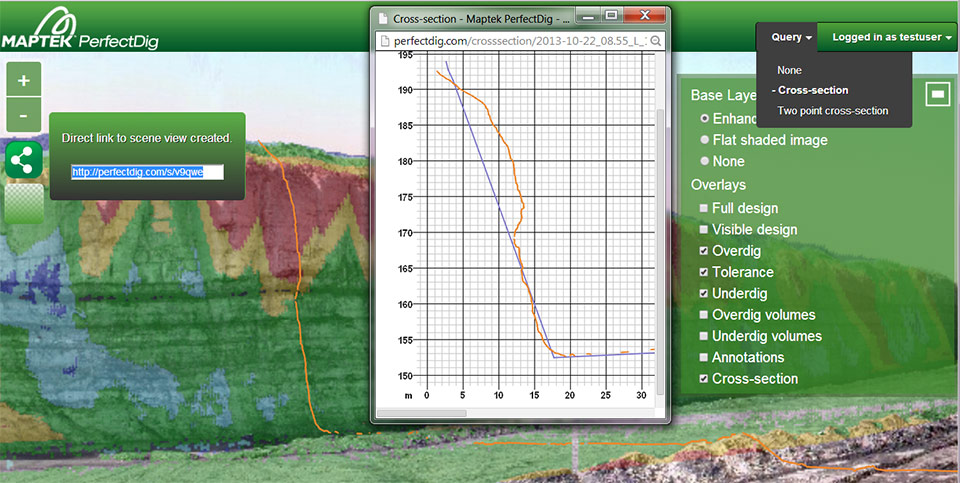
Task: Click the transparency overlay tile below share
Action: tap(23, 204)
